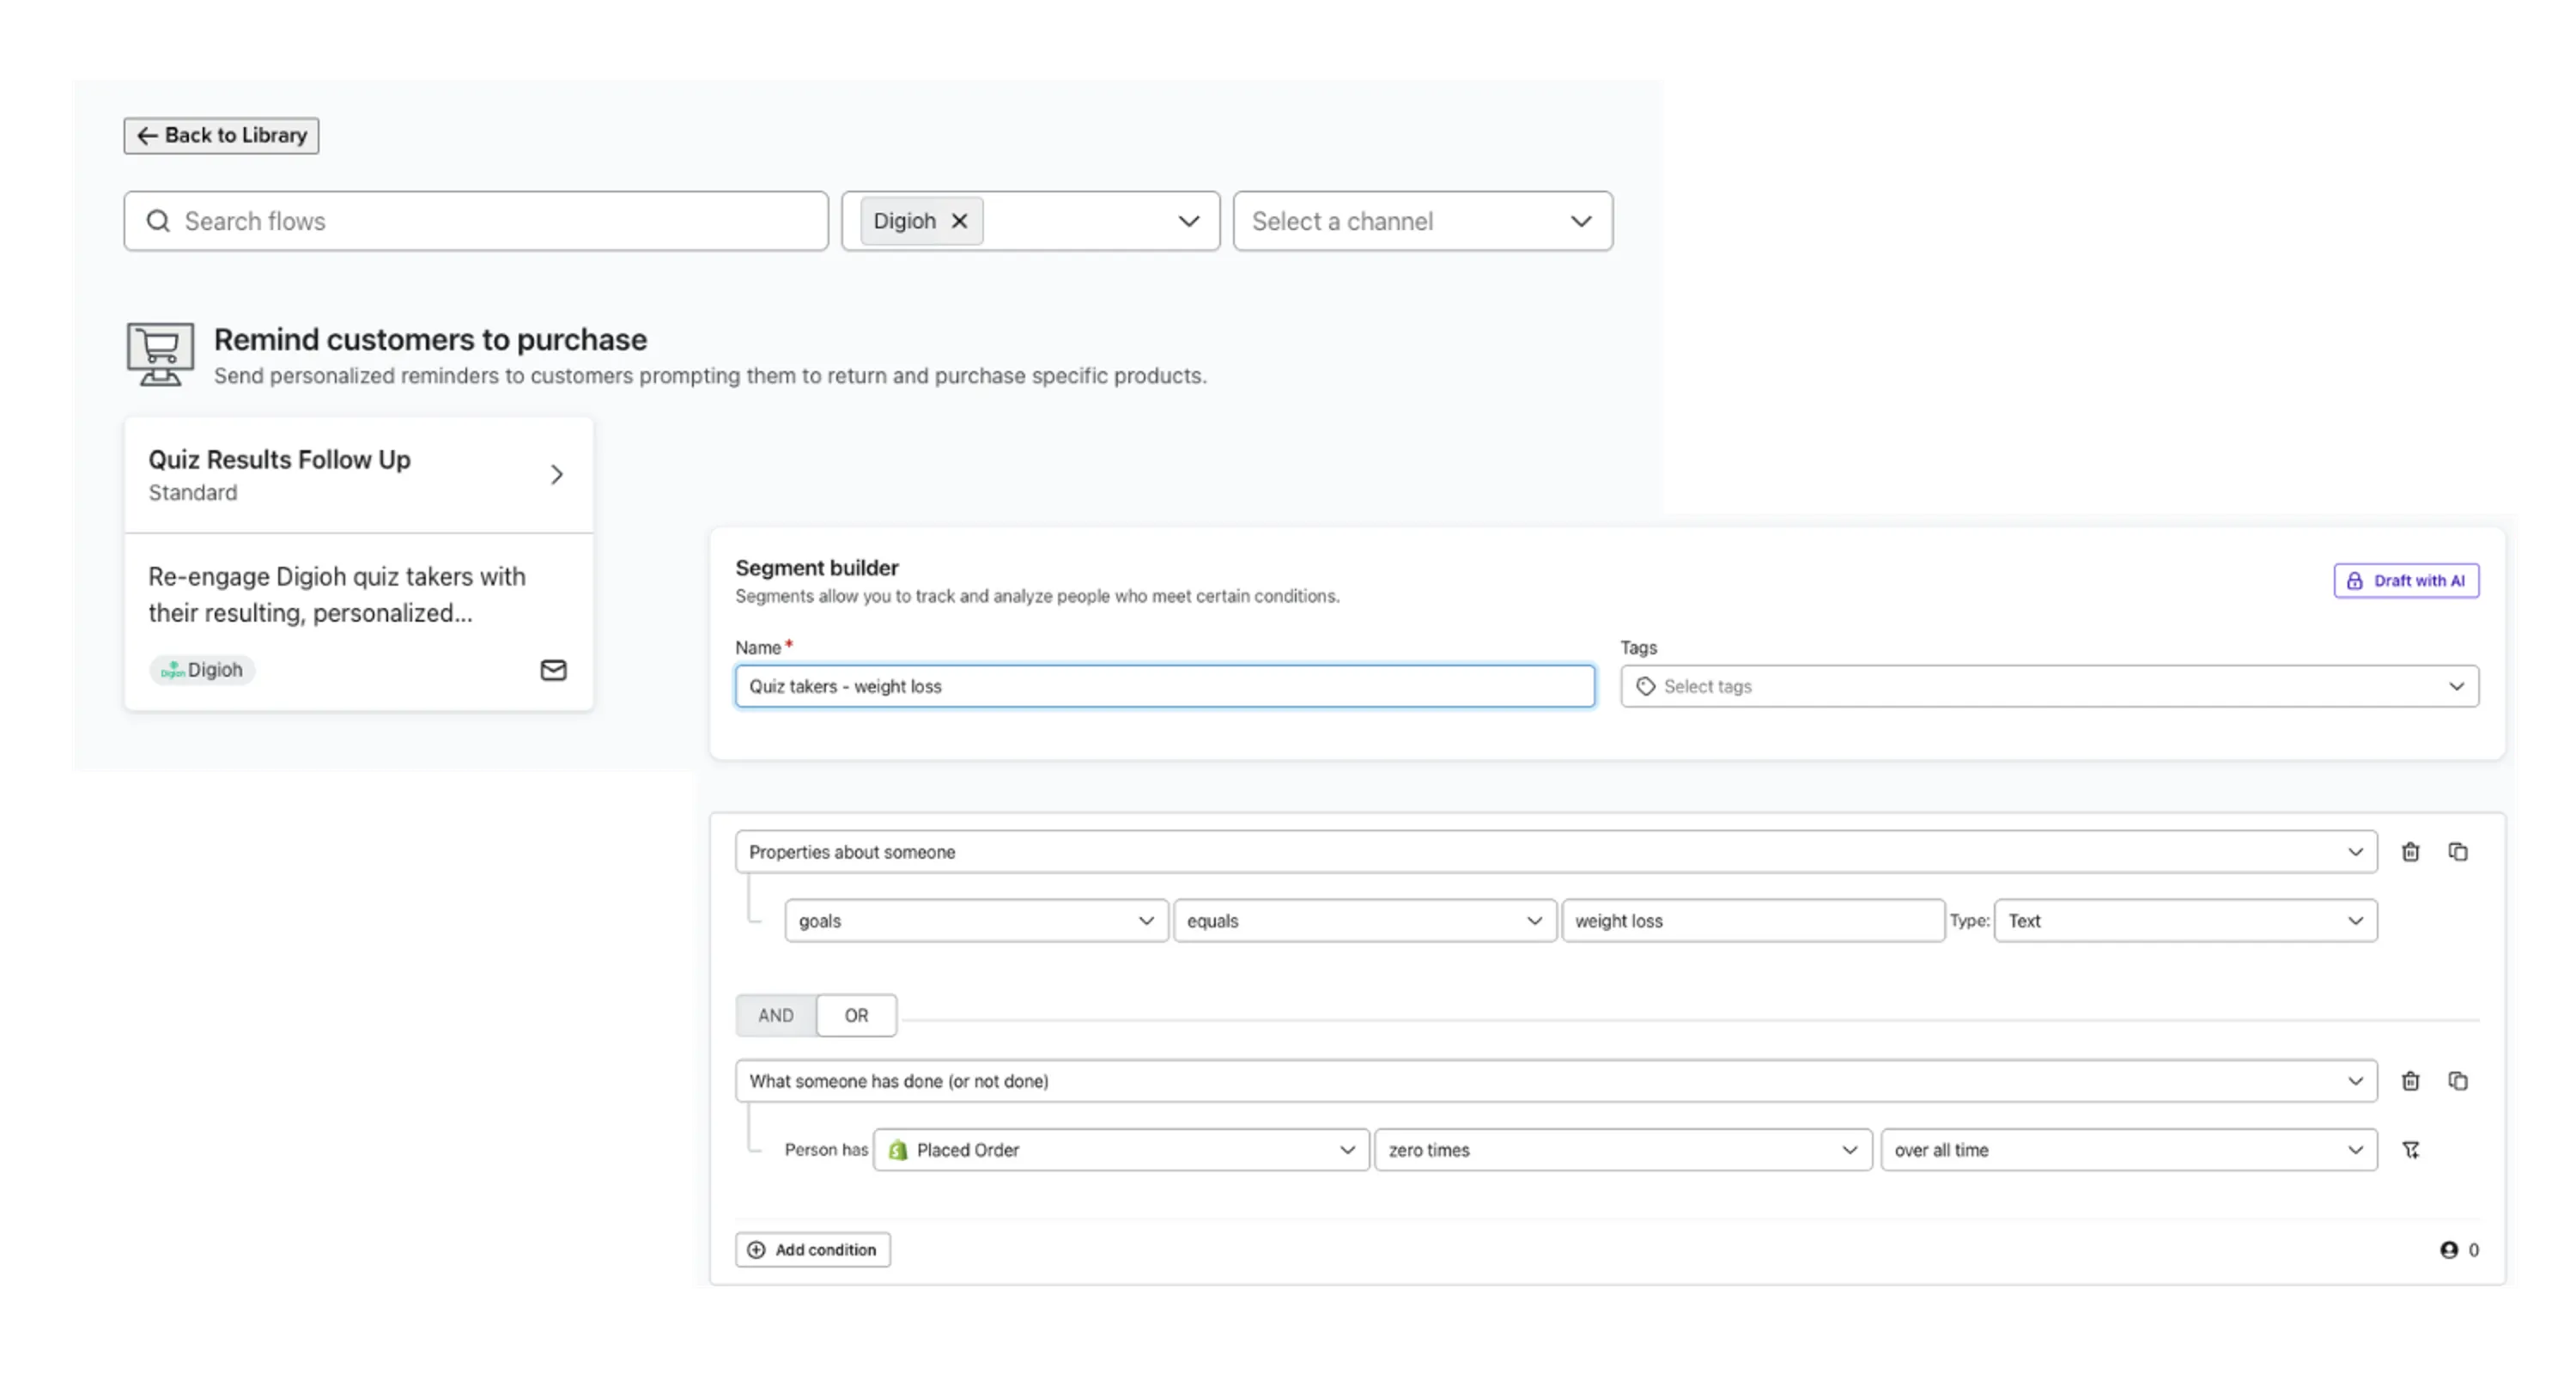2576x1374 pixels.
Task: Select the OR connector toggle
Action: tap(856, 1015)
